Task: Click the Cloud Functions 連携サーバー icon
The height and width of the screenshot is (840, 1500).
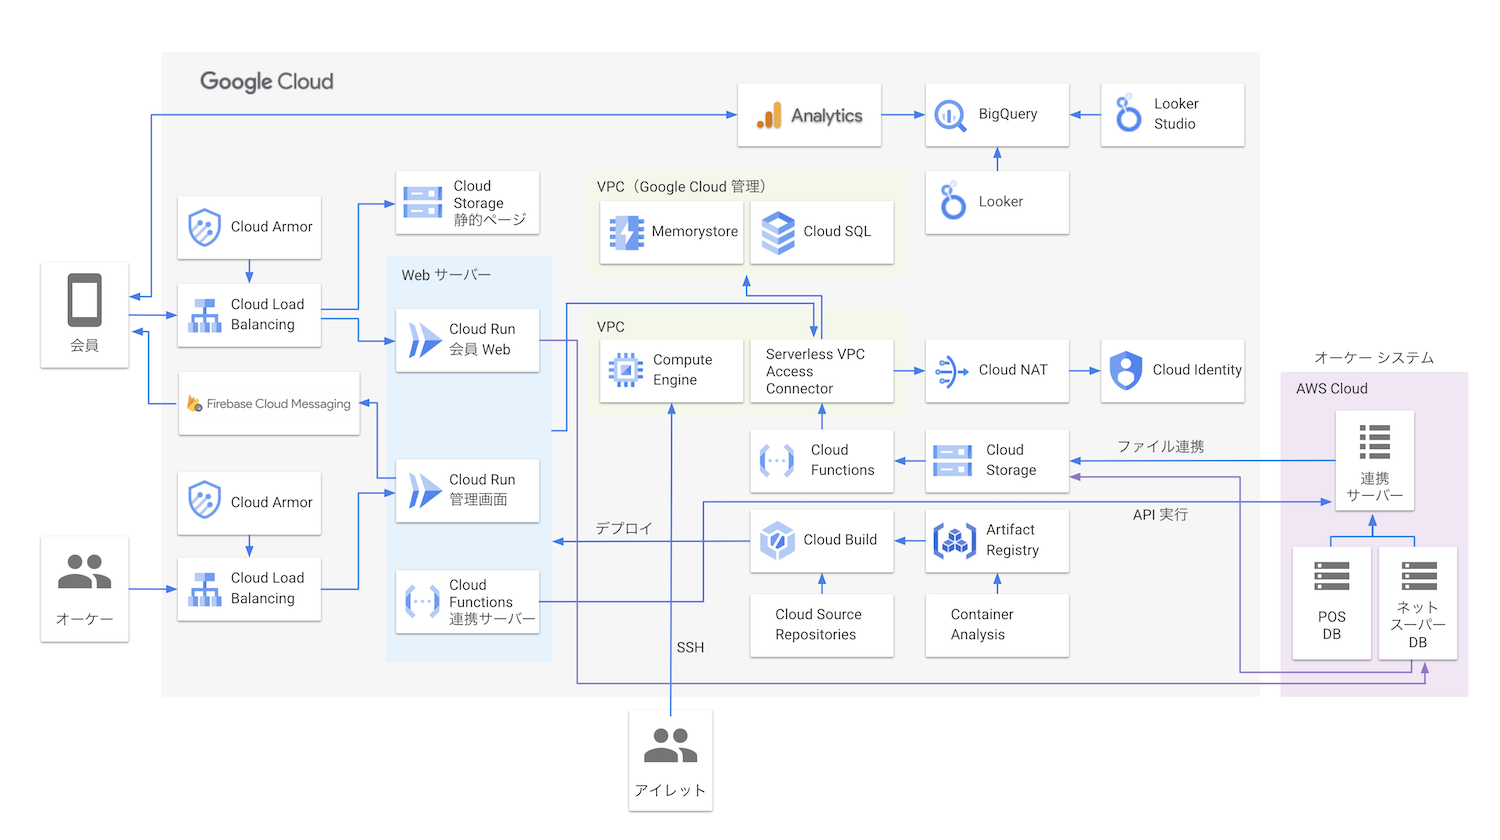Action: tap(422, 601)
